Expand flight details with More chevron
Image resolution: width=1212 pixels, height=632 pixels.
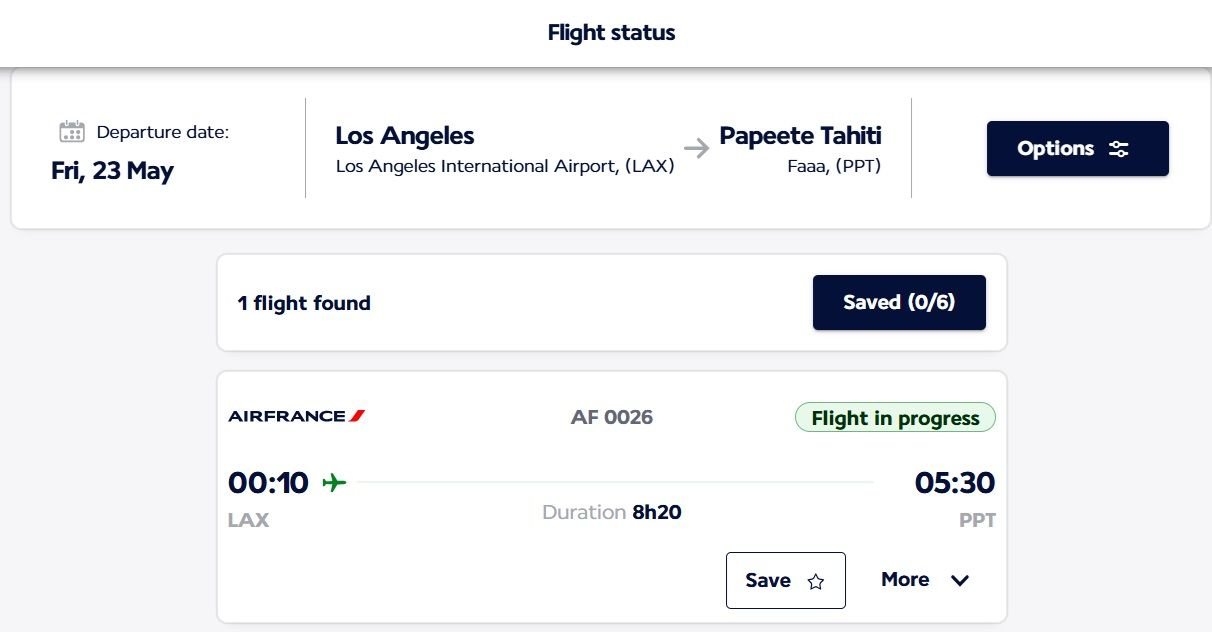click(960, 581)
